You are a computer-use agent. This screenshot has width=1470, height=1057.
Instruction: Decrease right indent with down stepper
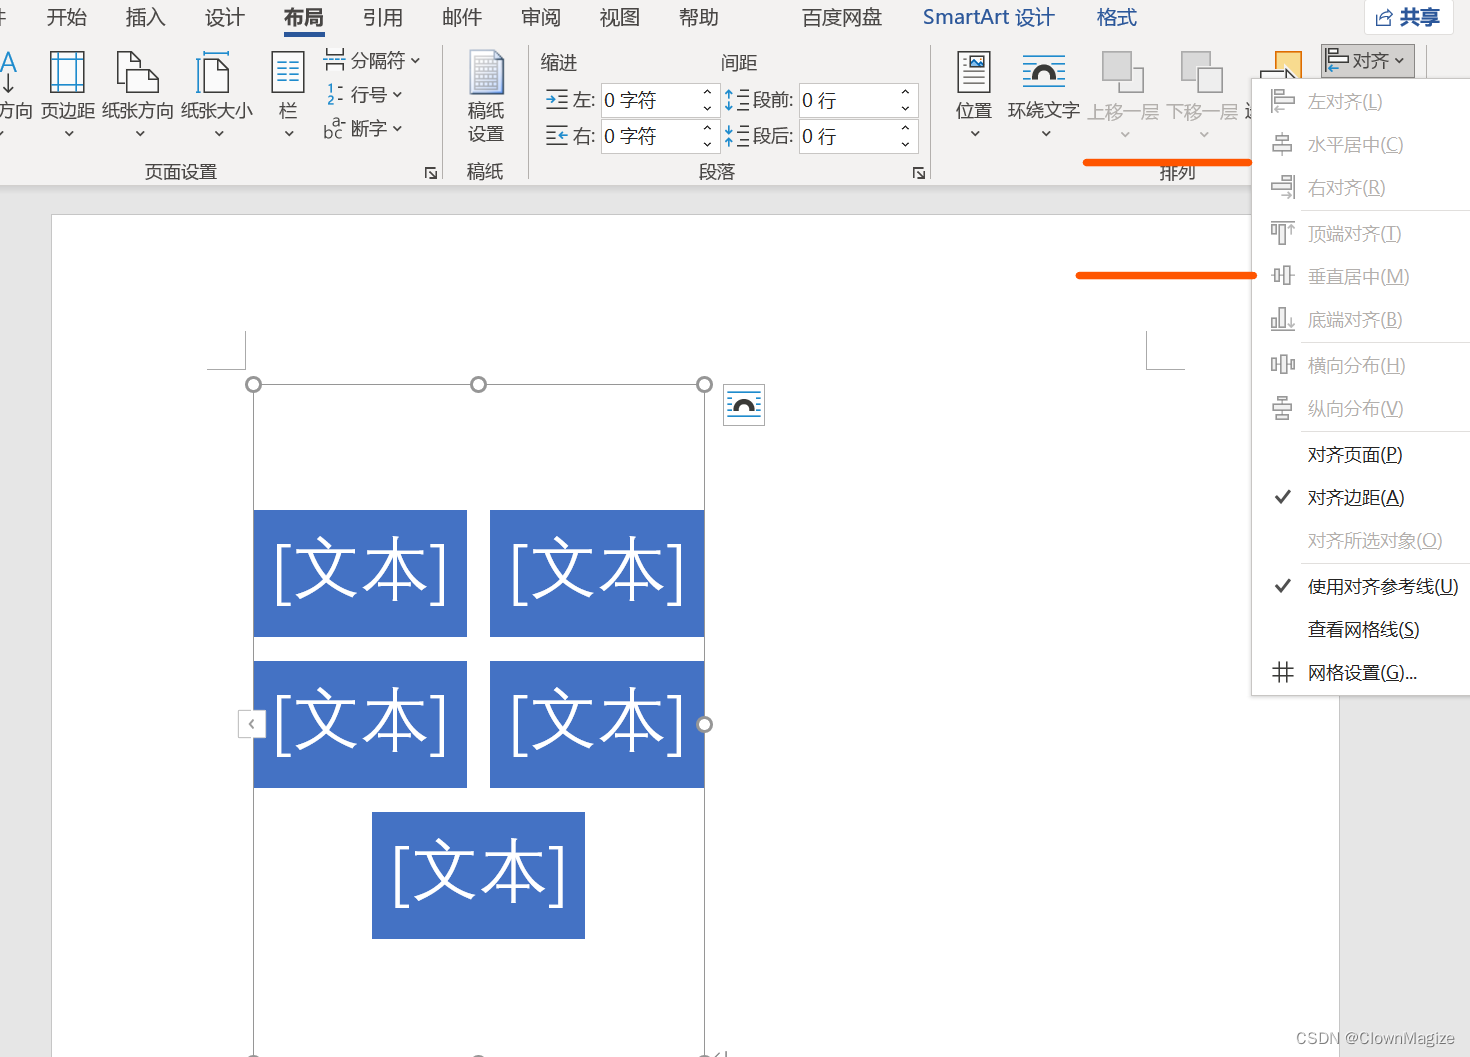[707, 144]
